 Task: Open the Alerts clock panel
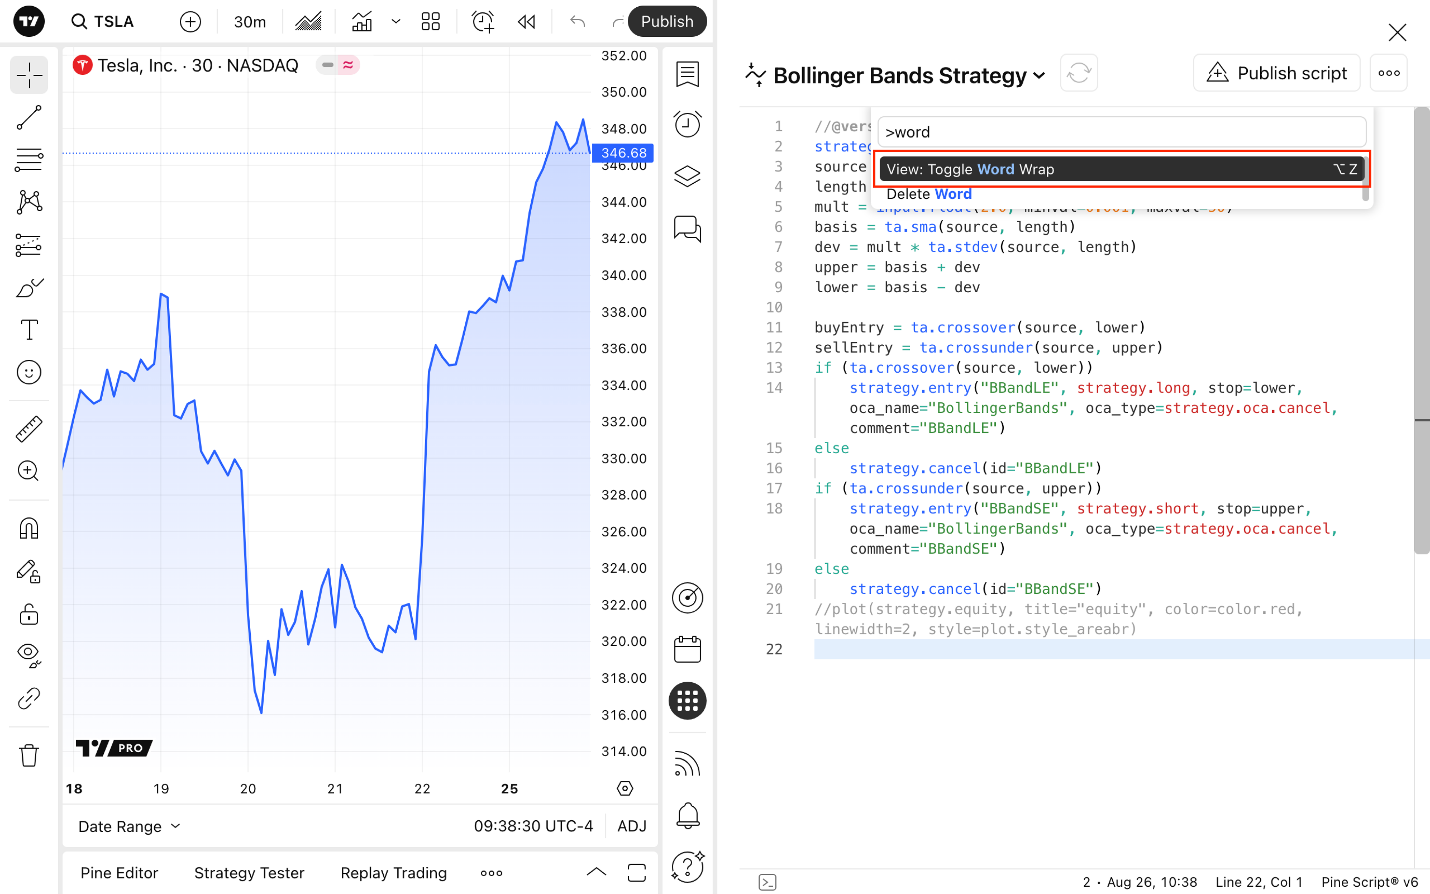(x=688, y=124)
